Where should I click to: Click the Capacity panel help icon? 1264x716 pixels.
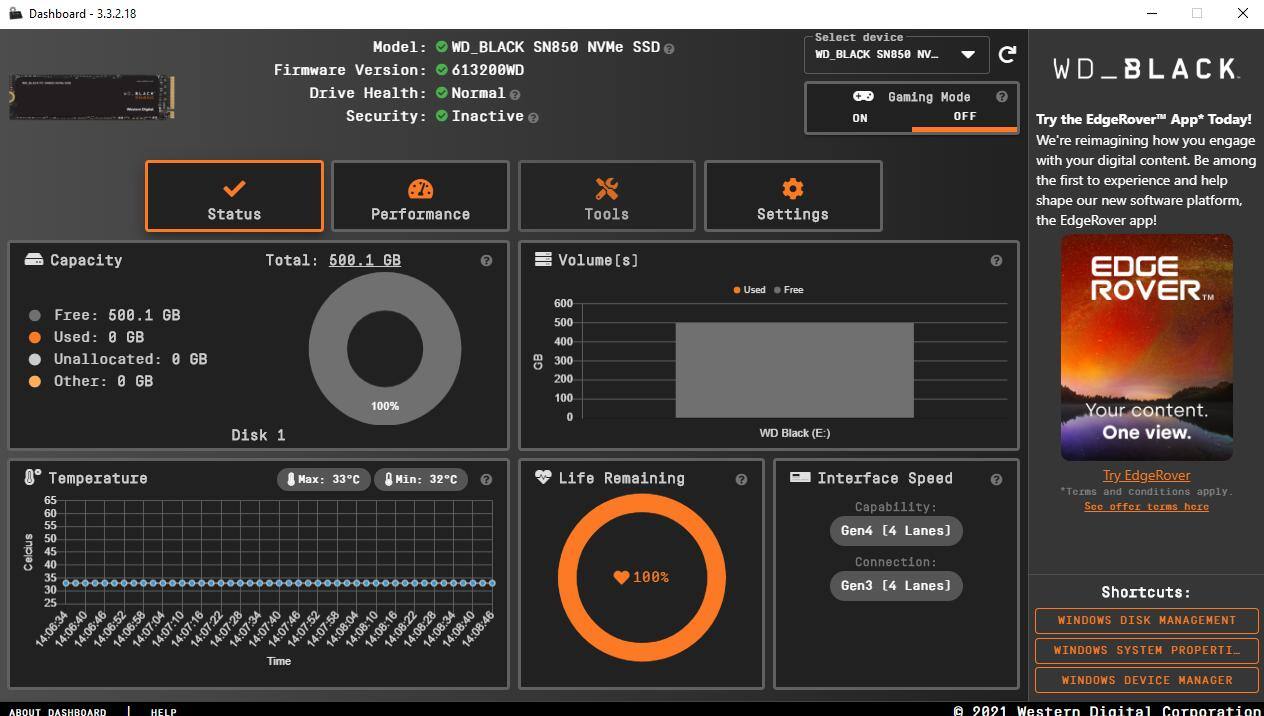click(x=486, y=261)
